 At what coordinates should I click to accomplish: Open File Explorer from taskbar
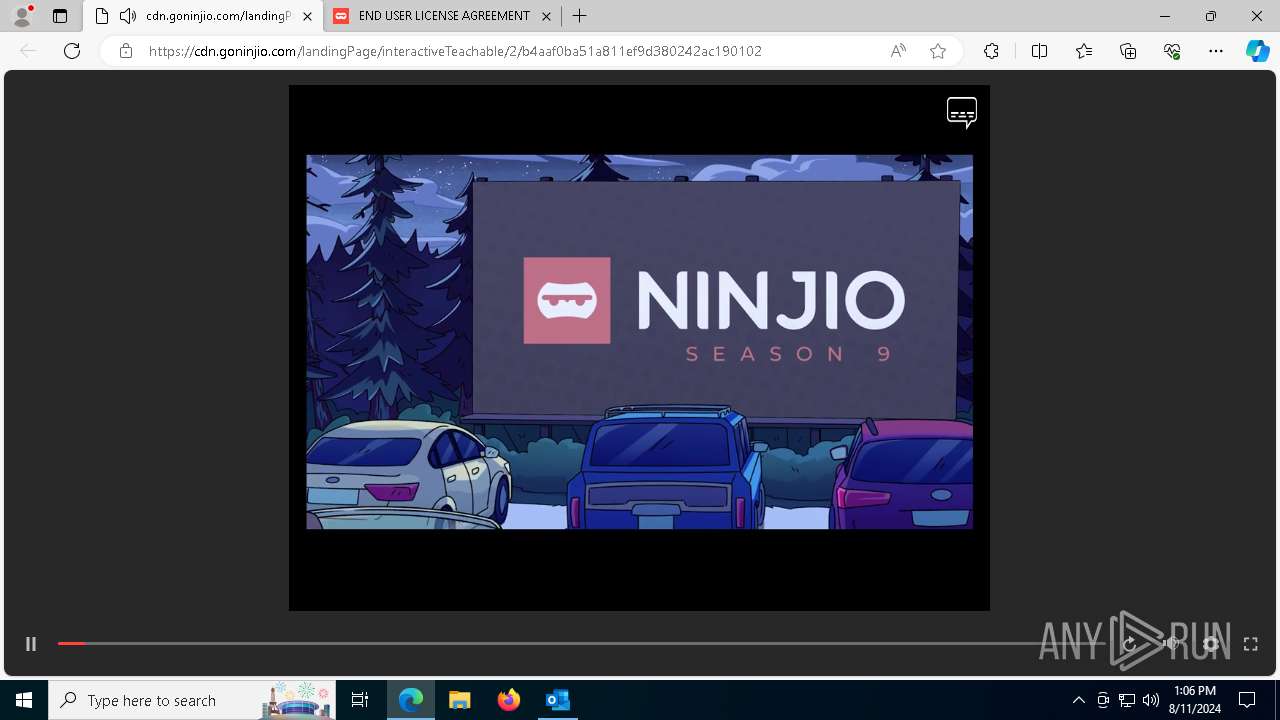[459, 700]
